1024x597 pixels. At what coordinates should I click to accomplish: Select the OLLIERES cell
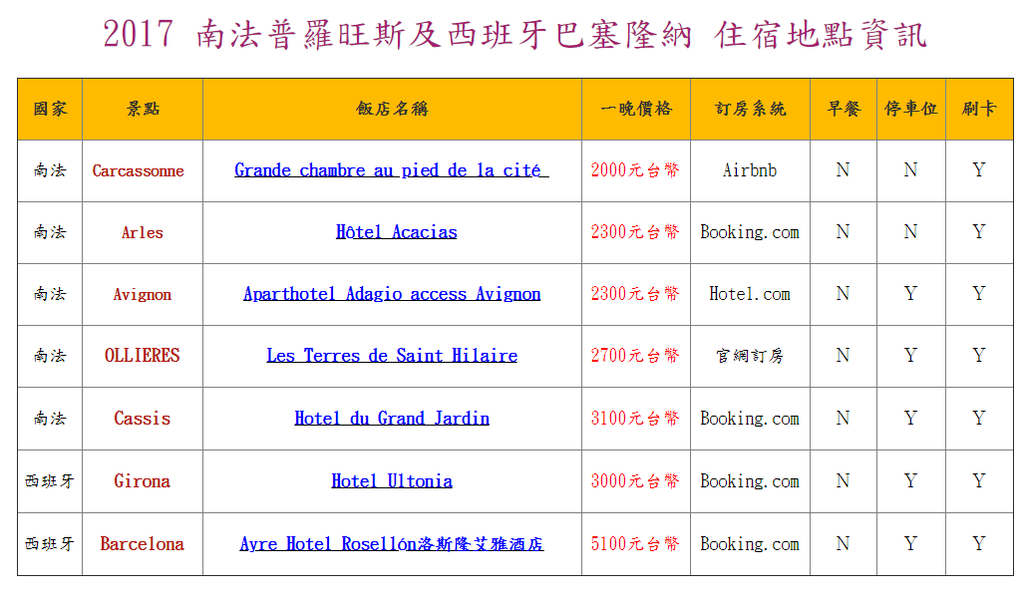click(x=142, y=356)
